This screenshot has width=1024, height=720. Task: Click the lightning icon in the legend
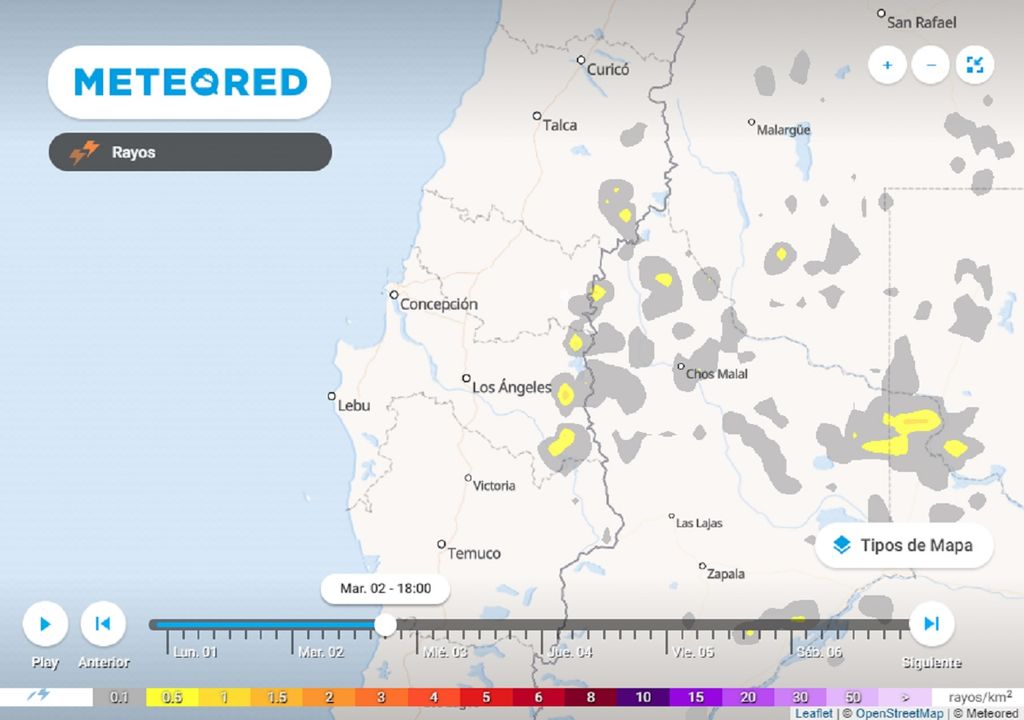point(40,696)
